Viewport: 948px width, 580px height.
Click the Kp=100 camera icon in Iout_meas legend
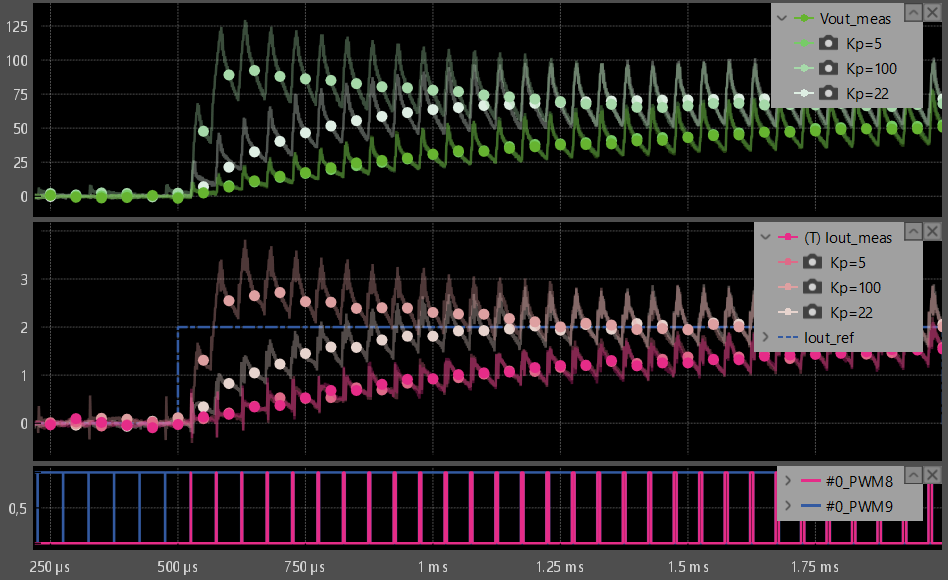click(812, 287)
